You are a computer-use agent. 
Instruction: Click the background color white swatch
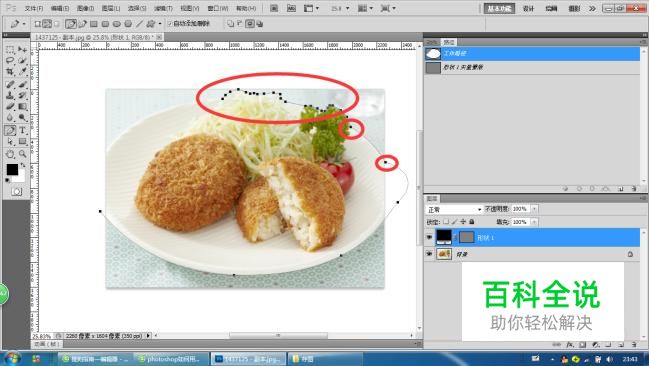[21, 178]
